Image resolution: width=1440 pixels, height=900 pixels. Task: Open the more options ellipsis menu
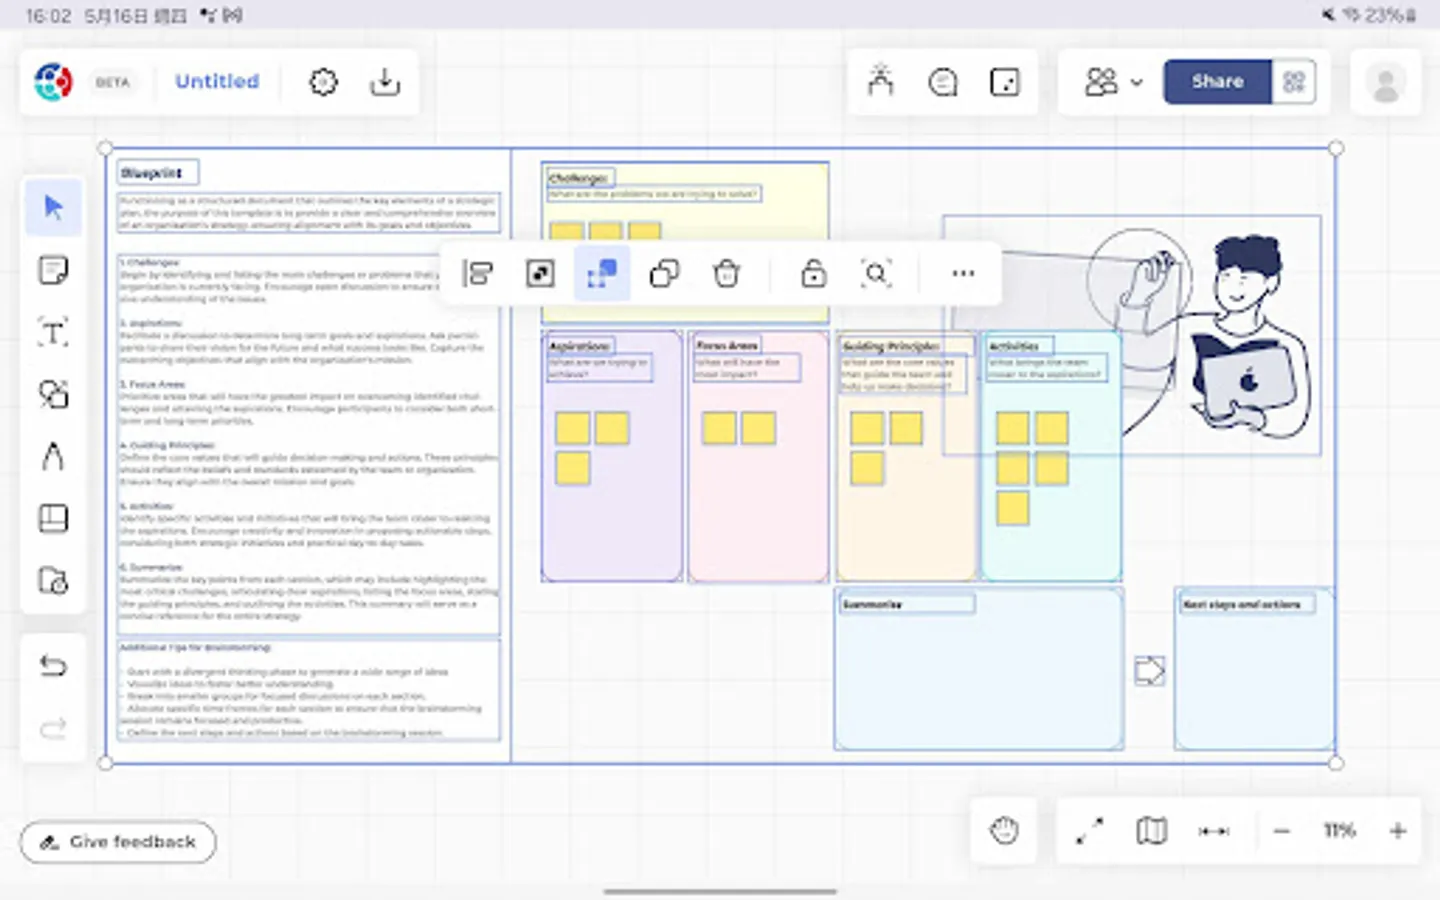[x=962, y=273]
